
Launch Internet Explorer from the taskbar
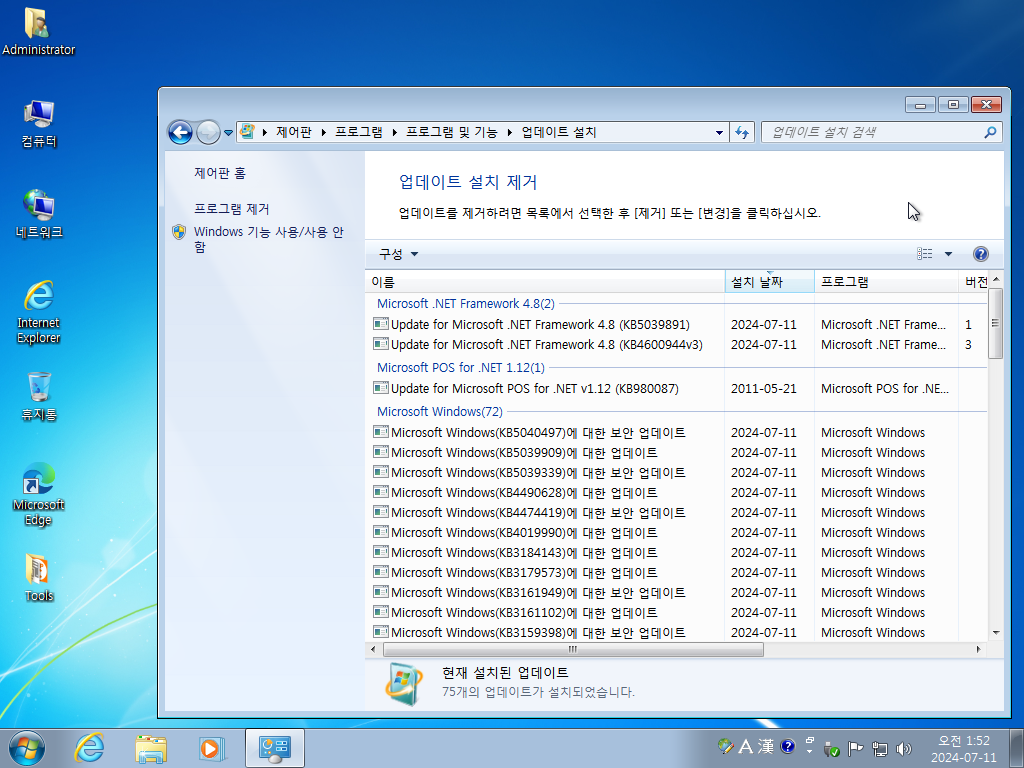coord(89,748)
